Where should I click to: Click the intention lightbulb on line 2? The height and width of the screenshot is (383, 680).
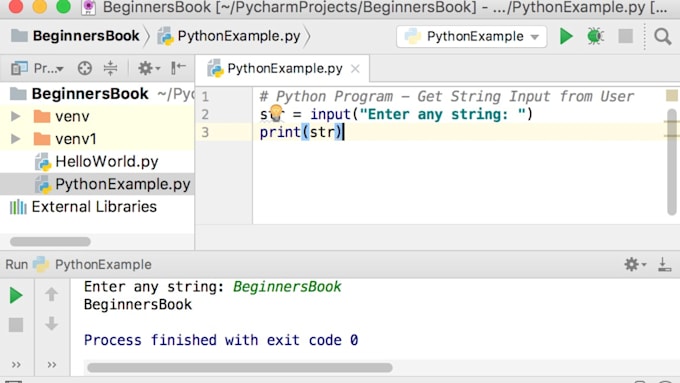pos(276,112)
